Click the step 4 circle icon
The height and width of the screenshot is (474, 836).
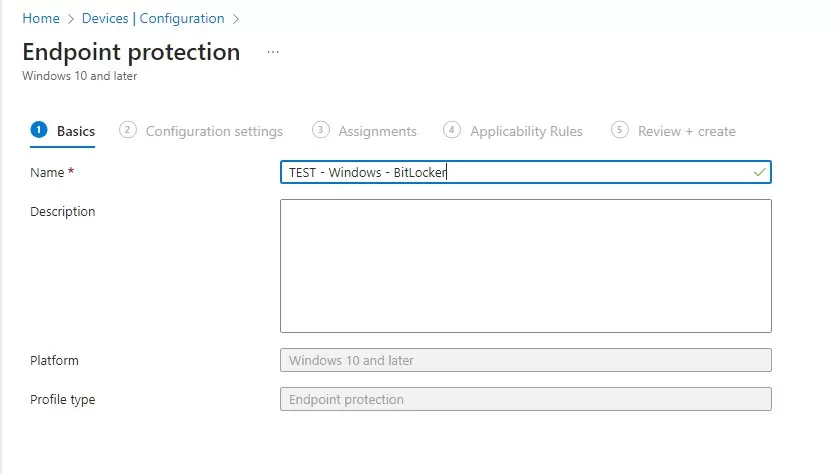452,130
